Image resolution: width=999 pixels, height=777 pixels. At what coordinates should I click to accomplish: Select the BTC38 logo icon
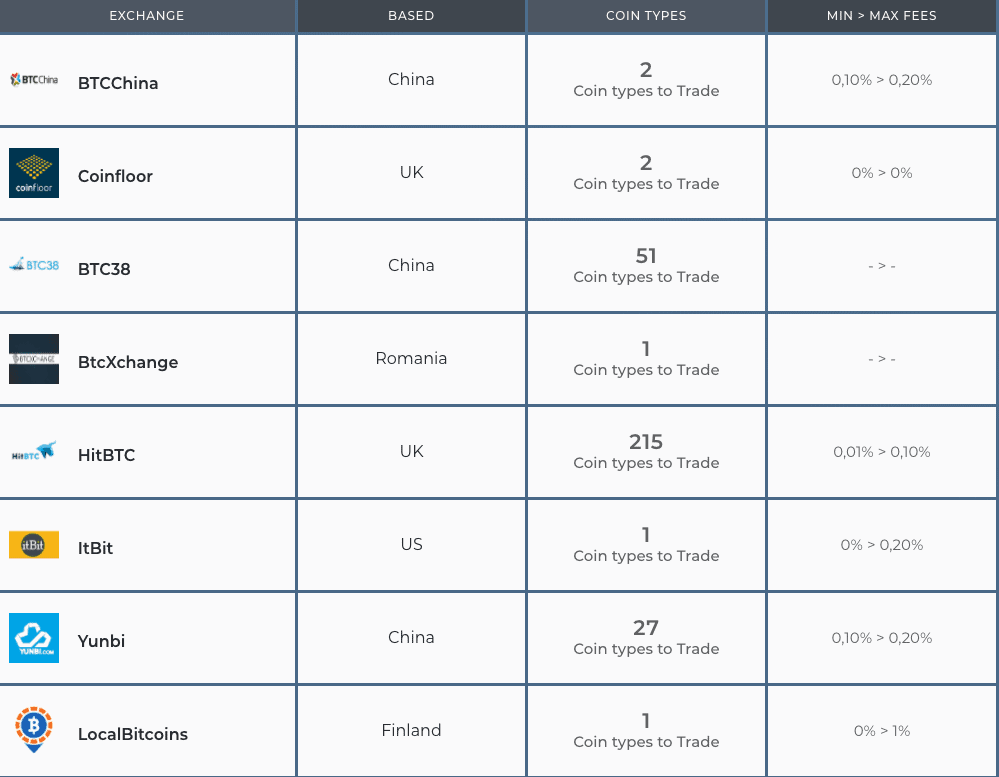tap(34, 265)
